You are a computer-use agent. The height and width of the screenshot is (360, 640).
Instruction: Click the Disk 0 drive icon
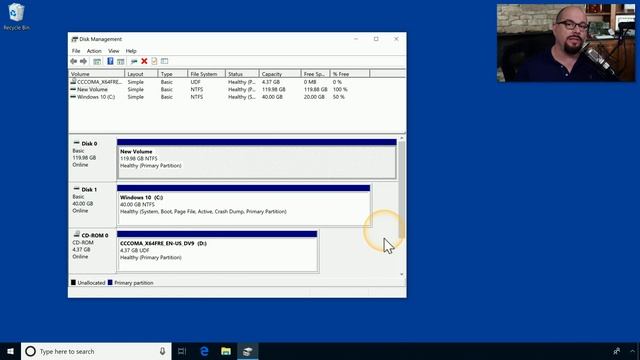point(76,143)
